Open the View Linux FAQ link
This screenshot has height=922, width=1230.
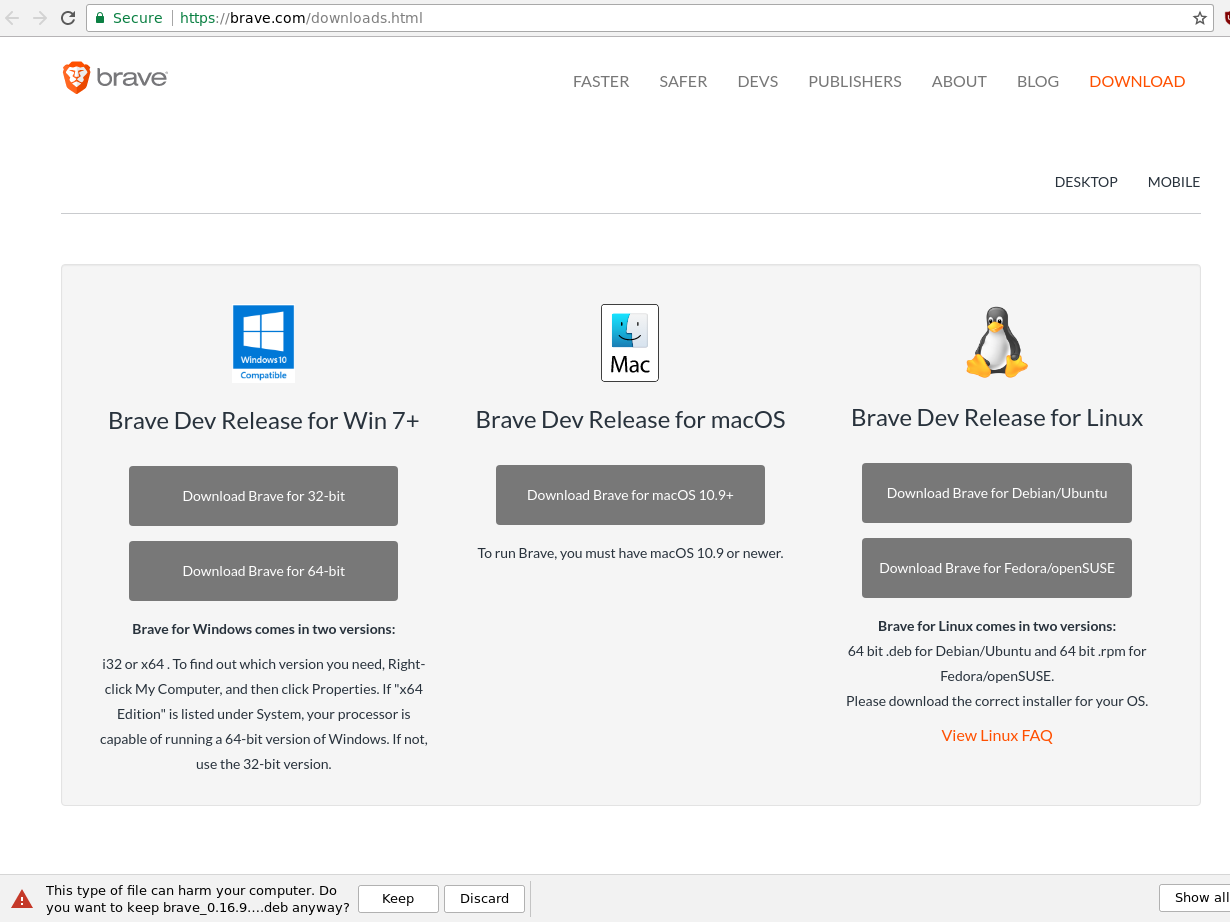click(997, 736)
